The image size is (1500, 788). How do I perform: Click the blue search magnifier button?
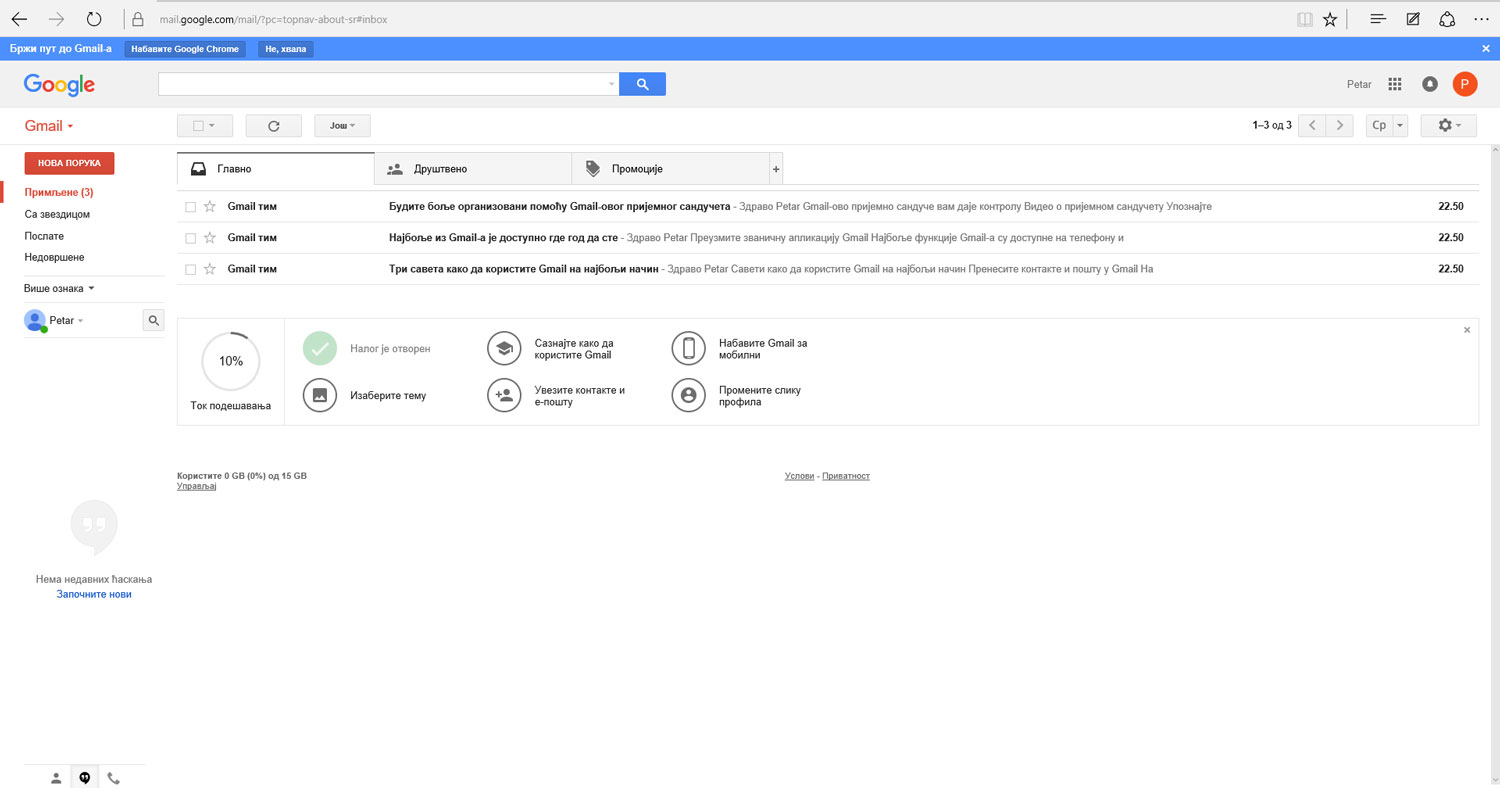click(x=642, y=84)
